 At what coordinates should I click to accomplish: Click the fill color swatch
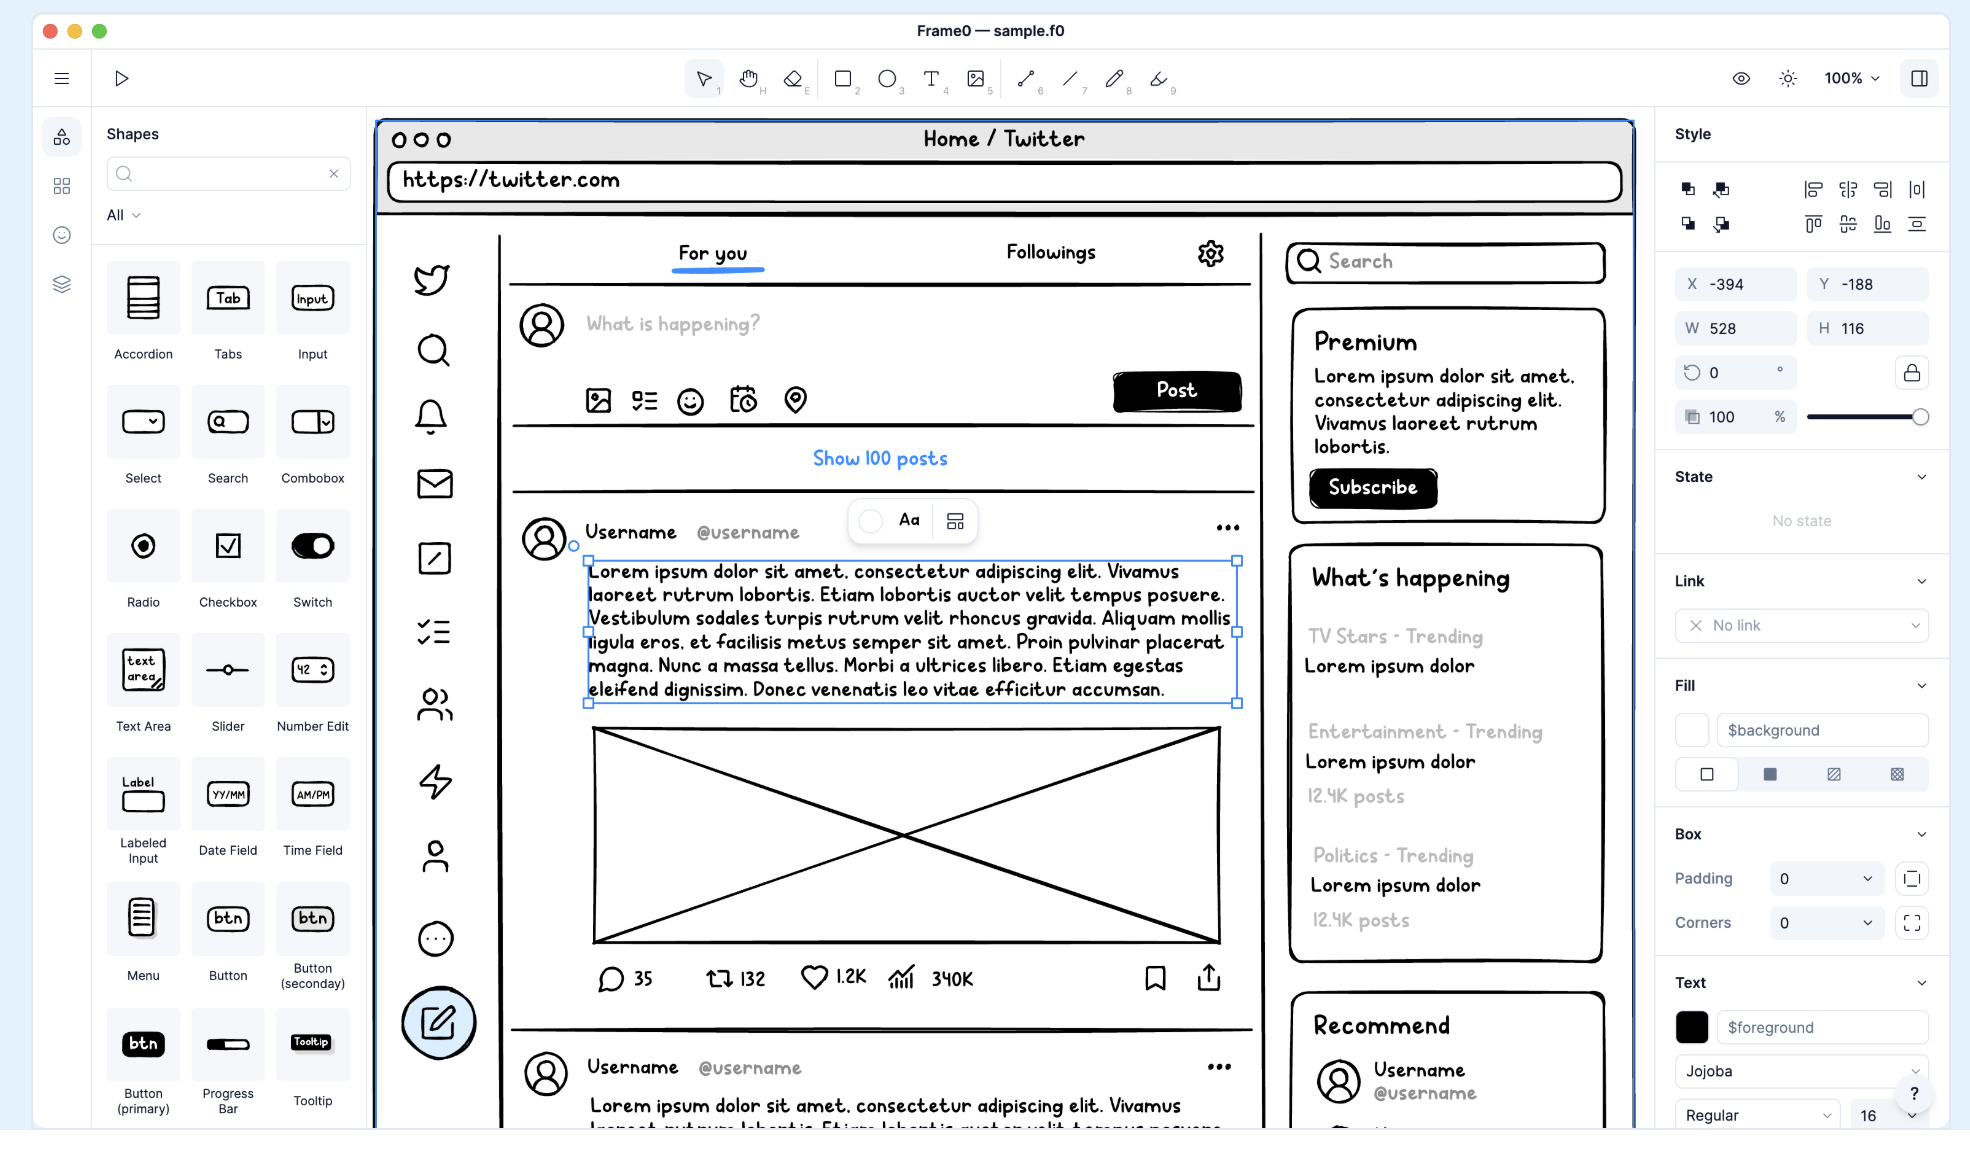pyautogui.click(x=1692, y=730)
